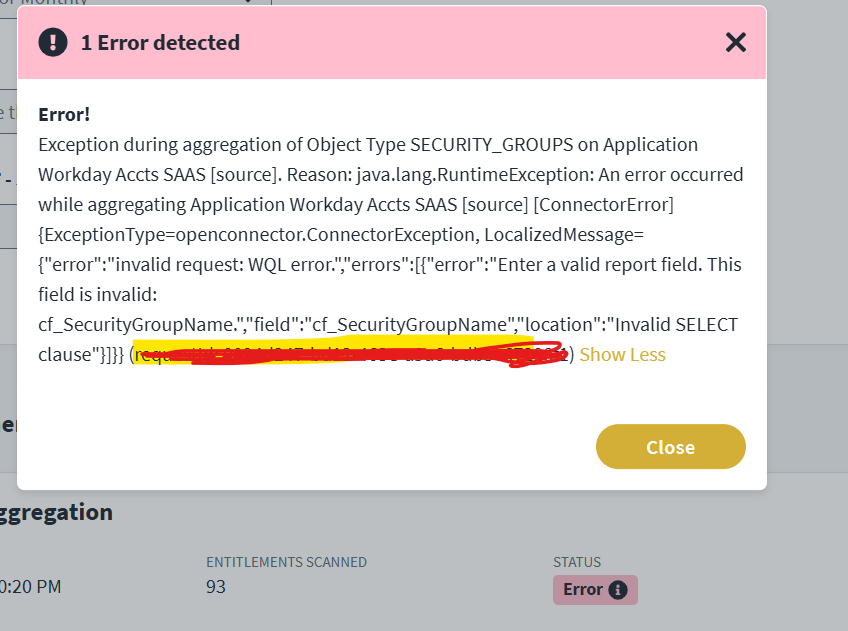Collapse the error details with Show Less
The width and height of the screenshot is (848, 631).
point(622,355)
